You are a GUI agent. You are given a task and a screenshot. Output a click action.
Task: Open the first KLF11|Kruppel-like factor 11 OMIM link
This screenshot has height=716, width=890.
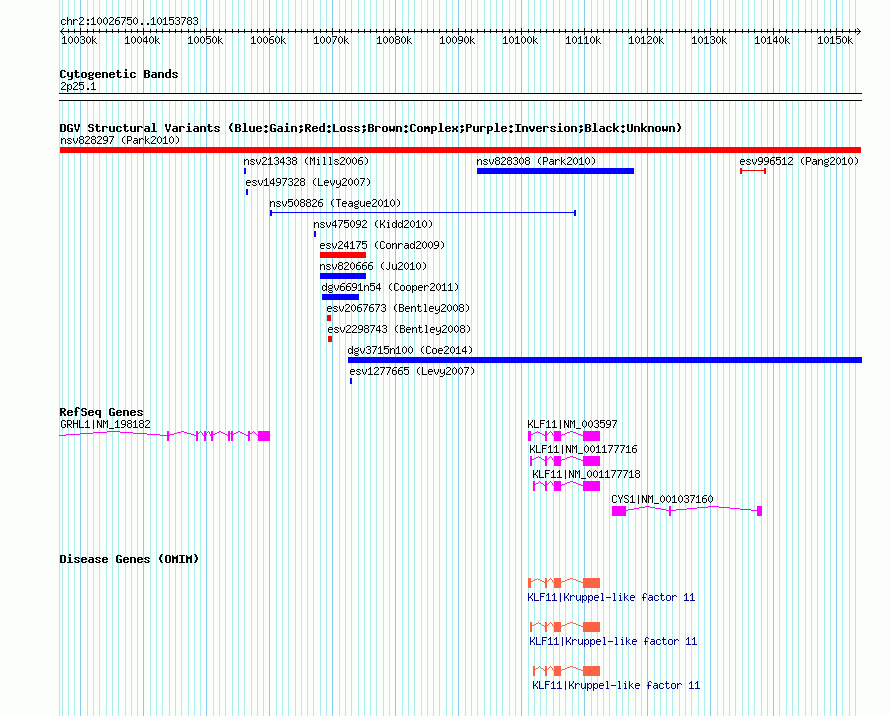pos(611,597)
